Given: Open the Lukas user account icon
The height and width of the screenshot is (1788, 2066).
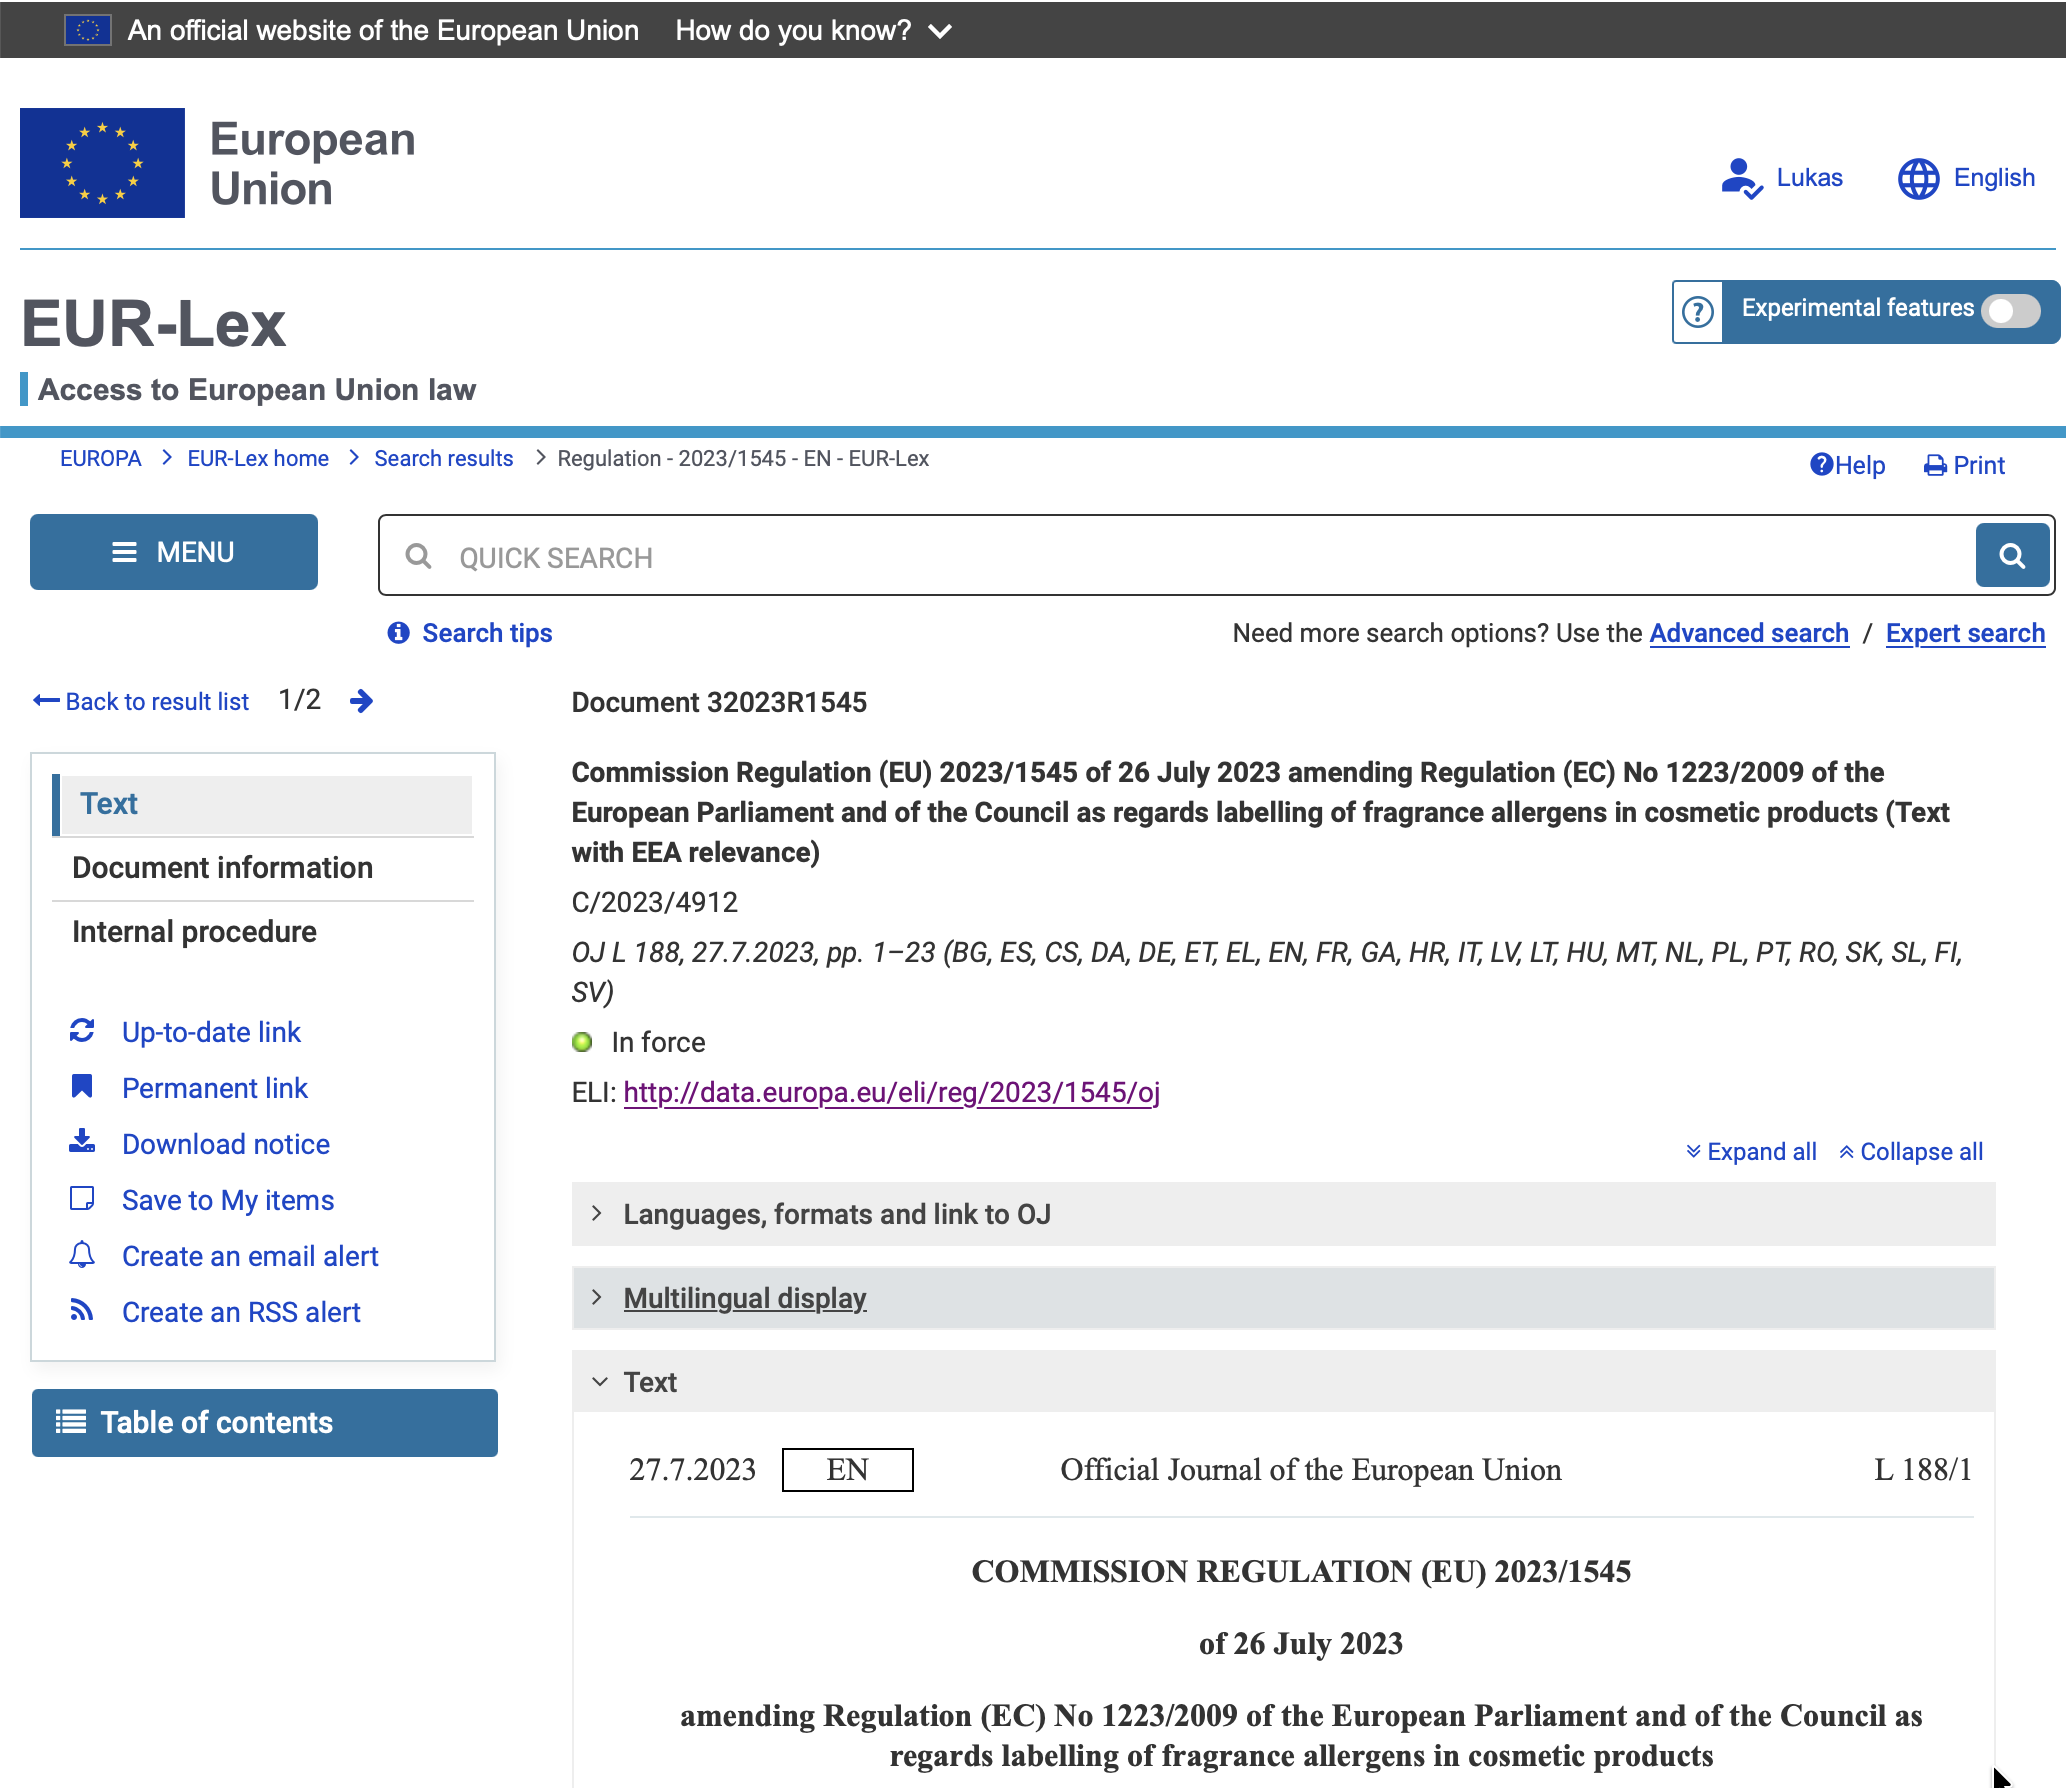Looking at the screenshot, I should (x=1741, y=179).
